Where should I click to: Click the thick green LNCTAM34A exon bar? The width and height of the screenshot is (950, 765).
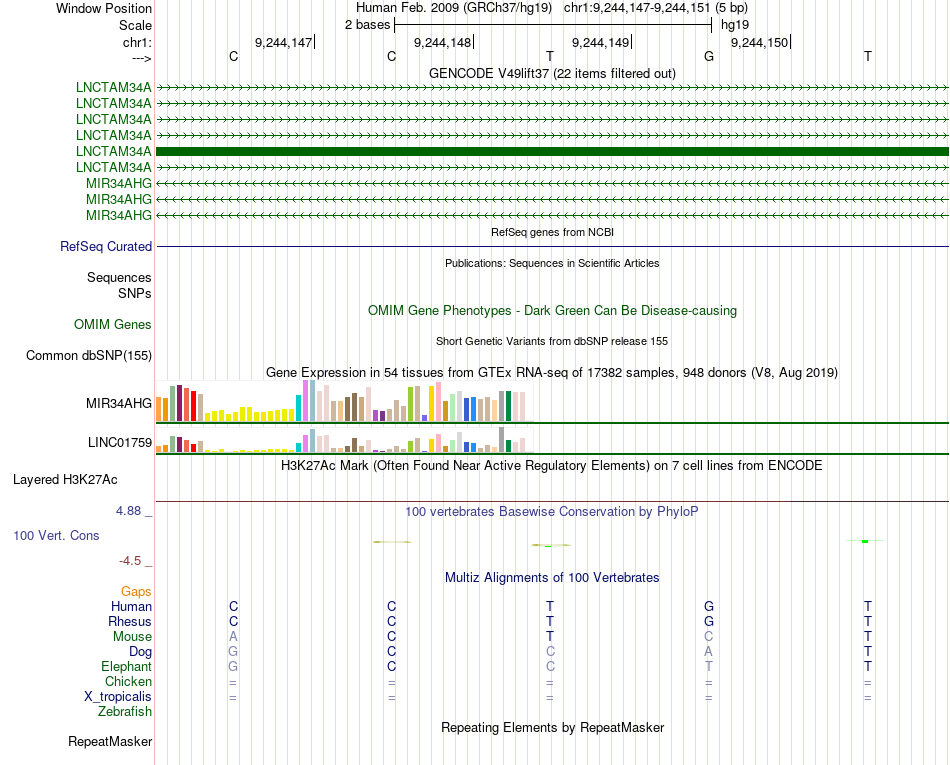click(553, 151)
